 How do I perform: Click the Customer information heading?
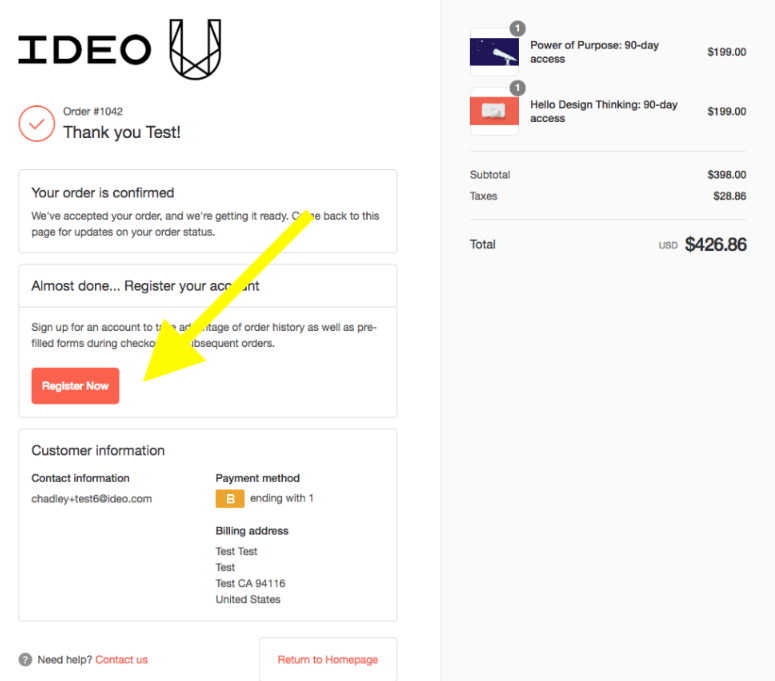tap(98, 451)
